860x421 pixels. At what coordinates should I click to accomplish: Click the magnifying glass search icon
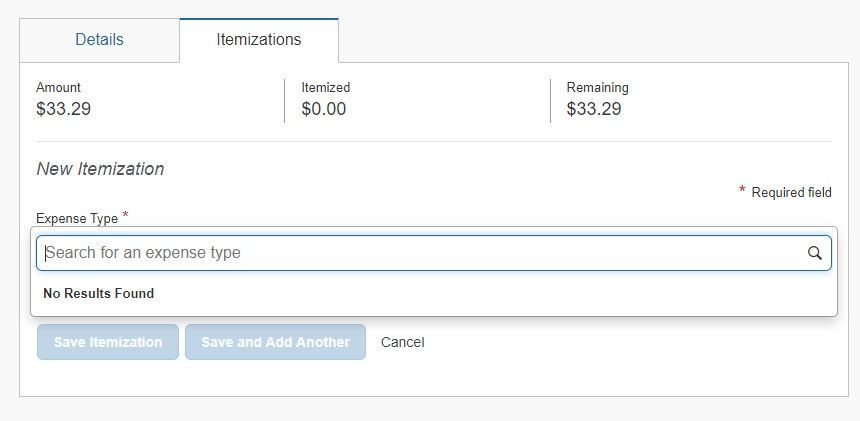coord(814,253)
